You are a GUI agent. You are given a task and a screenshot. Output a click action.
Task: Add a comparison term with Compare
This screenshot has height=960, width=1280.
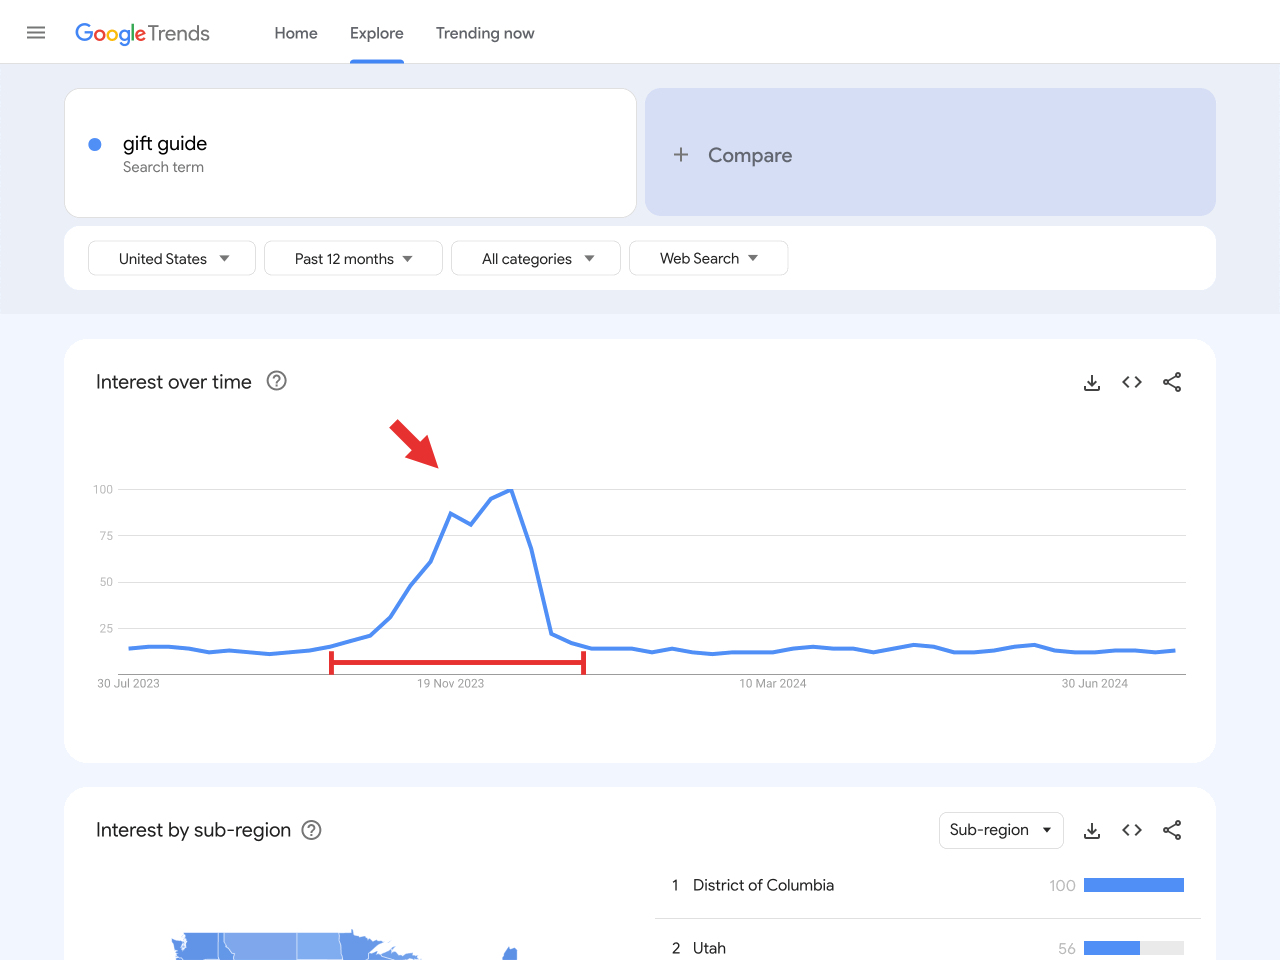click(x=930, y=154)
